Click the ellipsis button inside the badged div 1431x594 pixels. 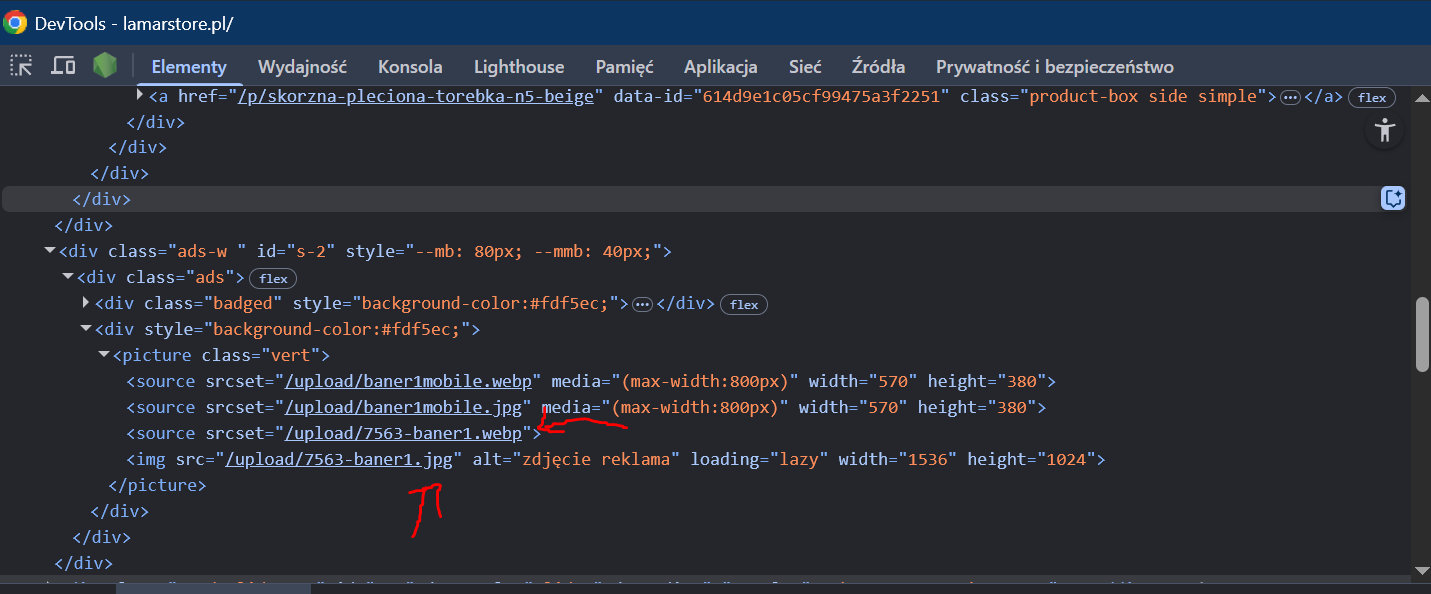[x=642, y=303]
